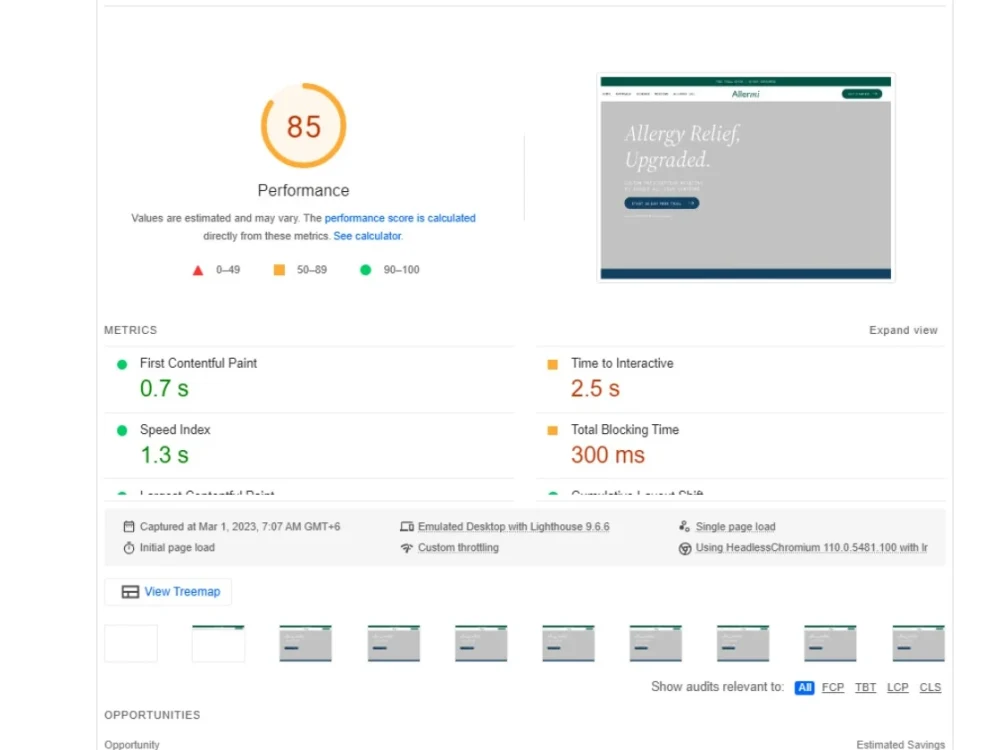Click the 85 performance score gauge
The height and width of the screenshot is (750, 1000).
tap(304, 126)
